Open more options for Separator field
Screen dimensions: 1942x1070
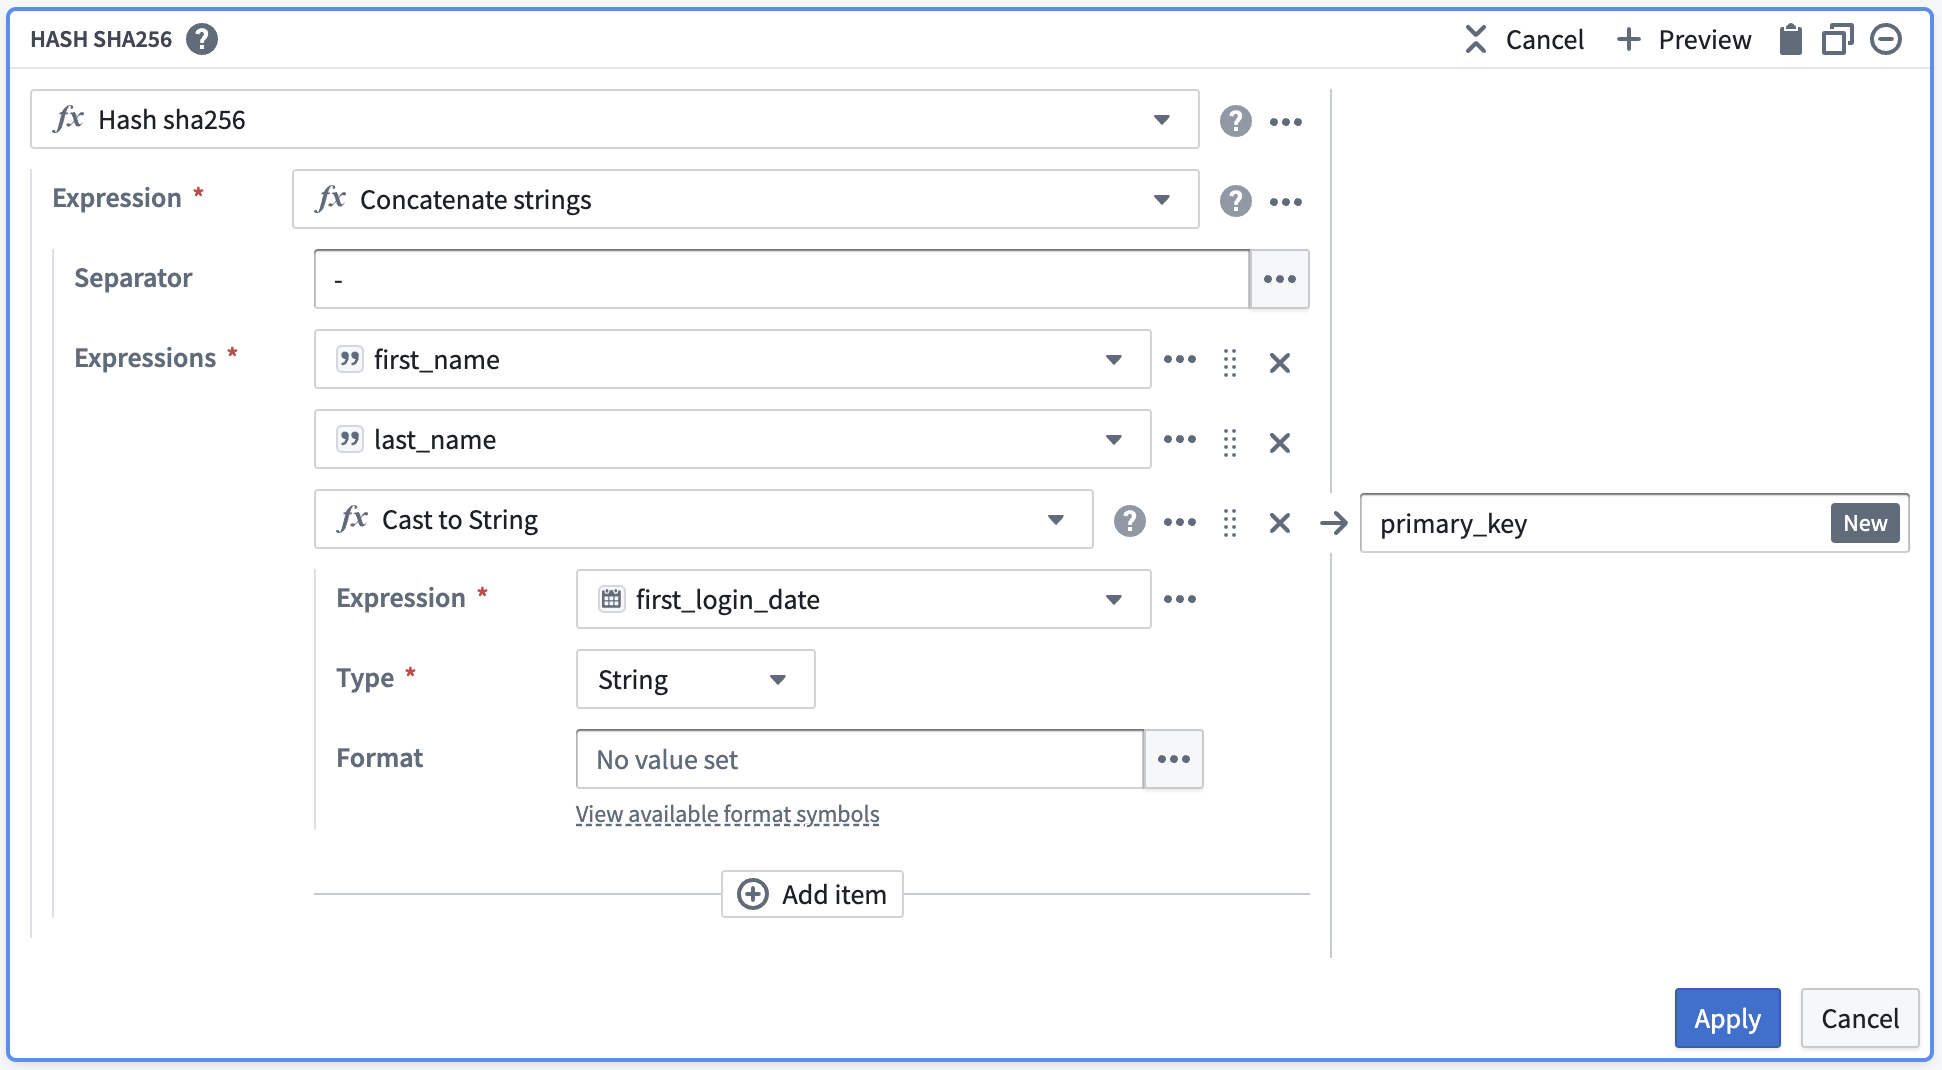[1279, 279]
